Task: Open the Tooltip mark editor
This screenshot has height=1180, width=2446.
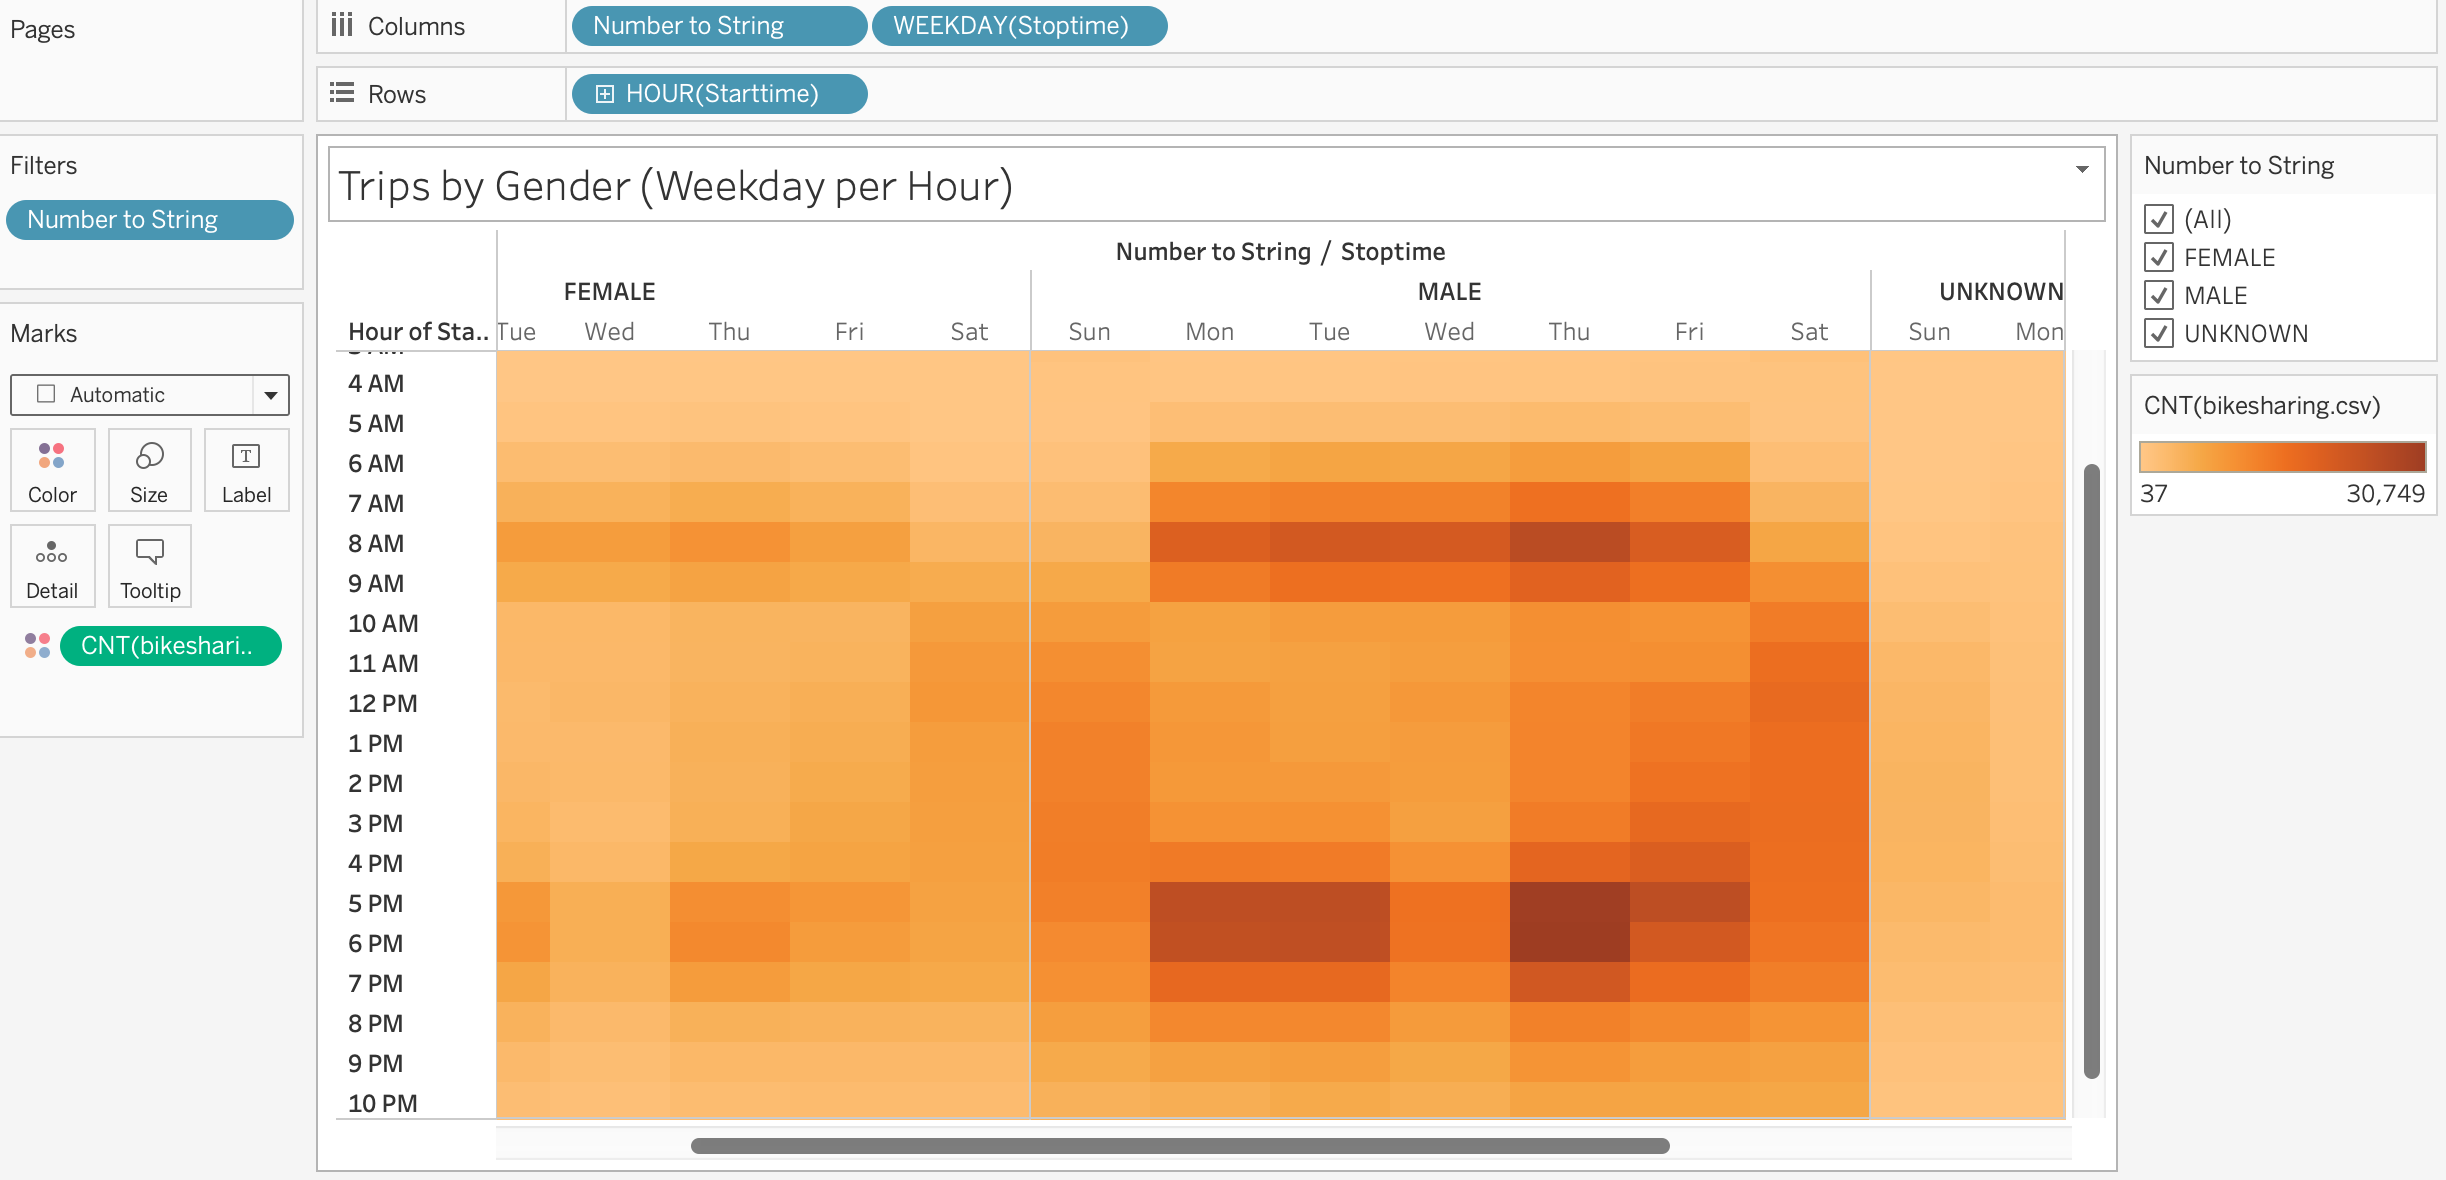Action: point(148,566)
